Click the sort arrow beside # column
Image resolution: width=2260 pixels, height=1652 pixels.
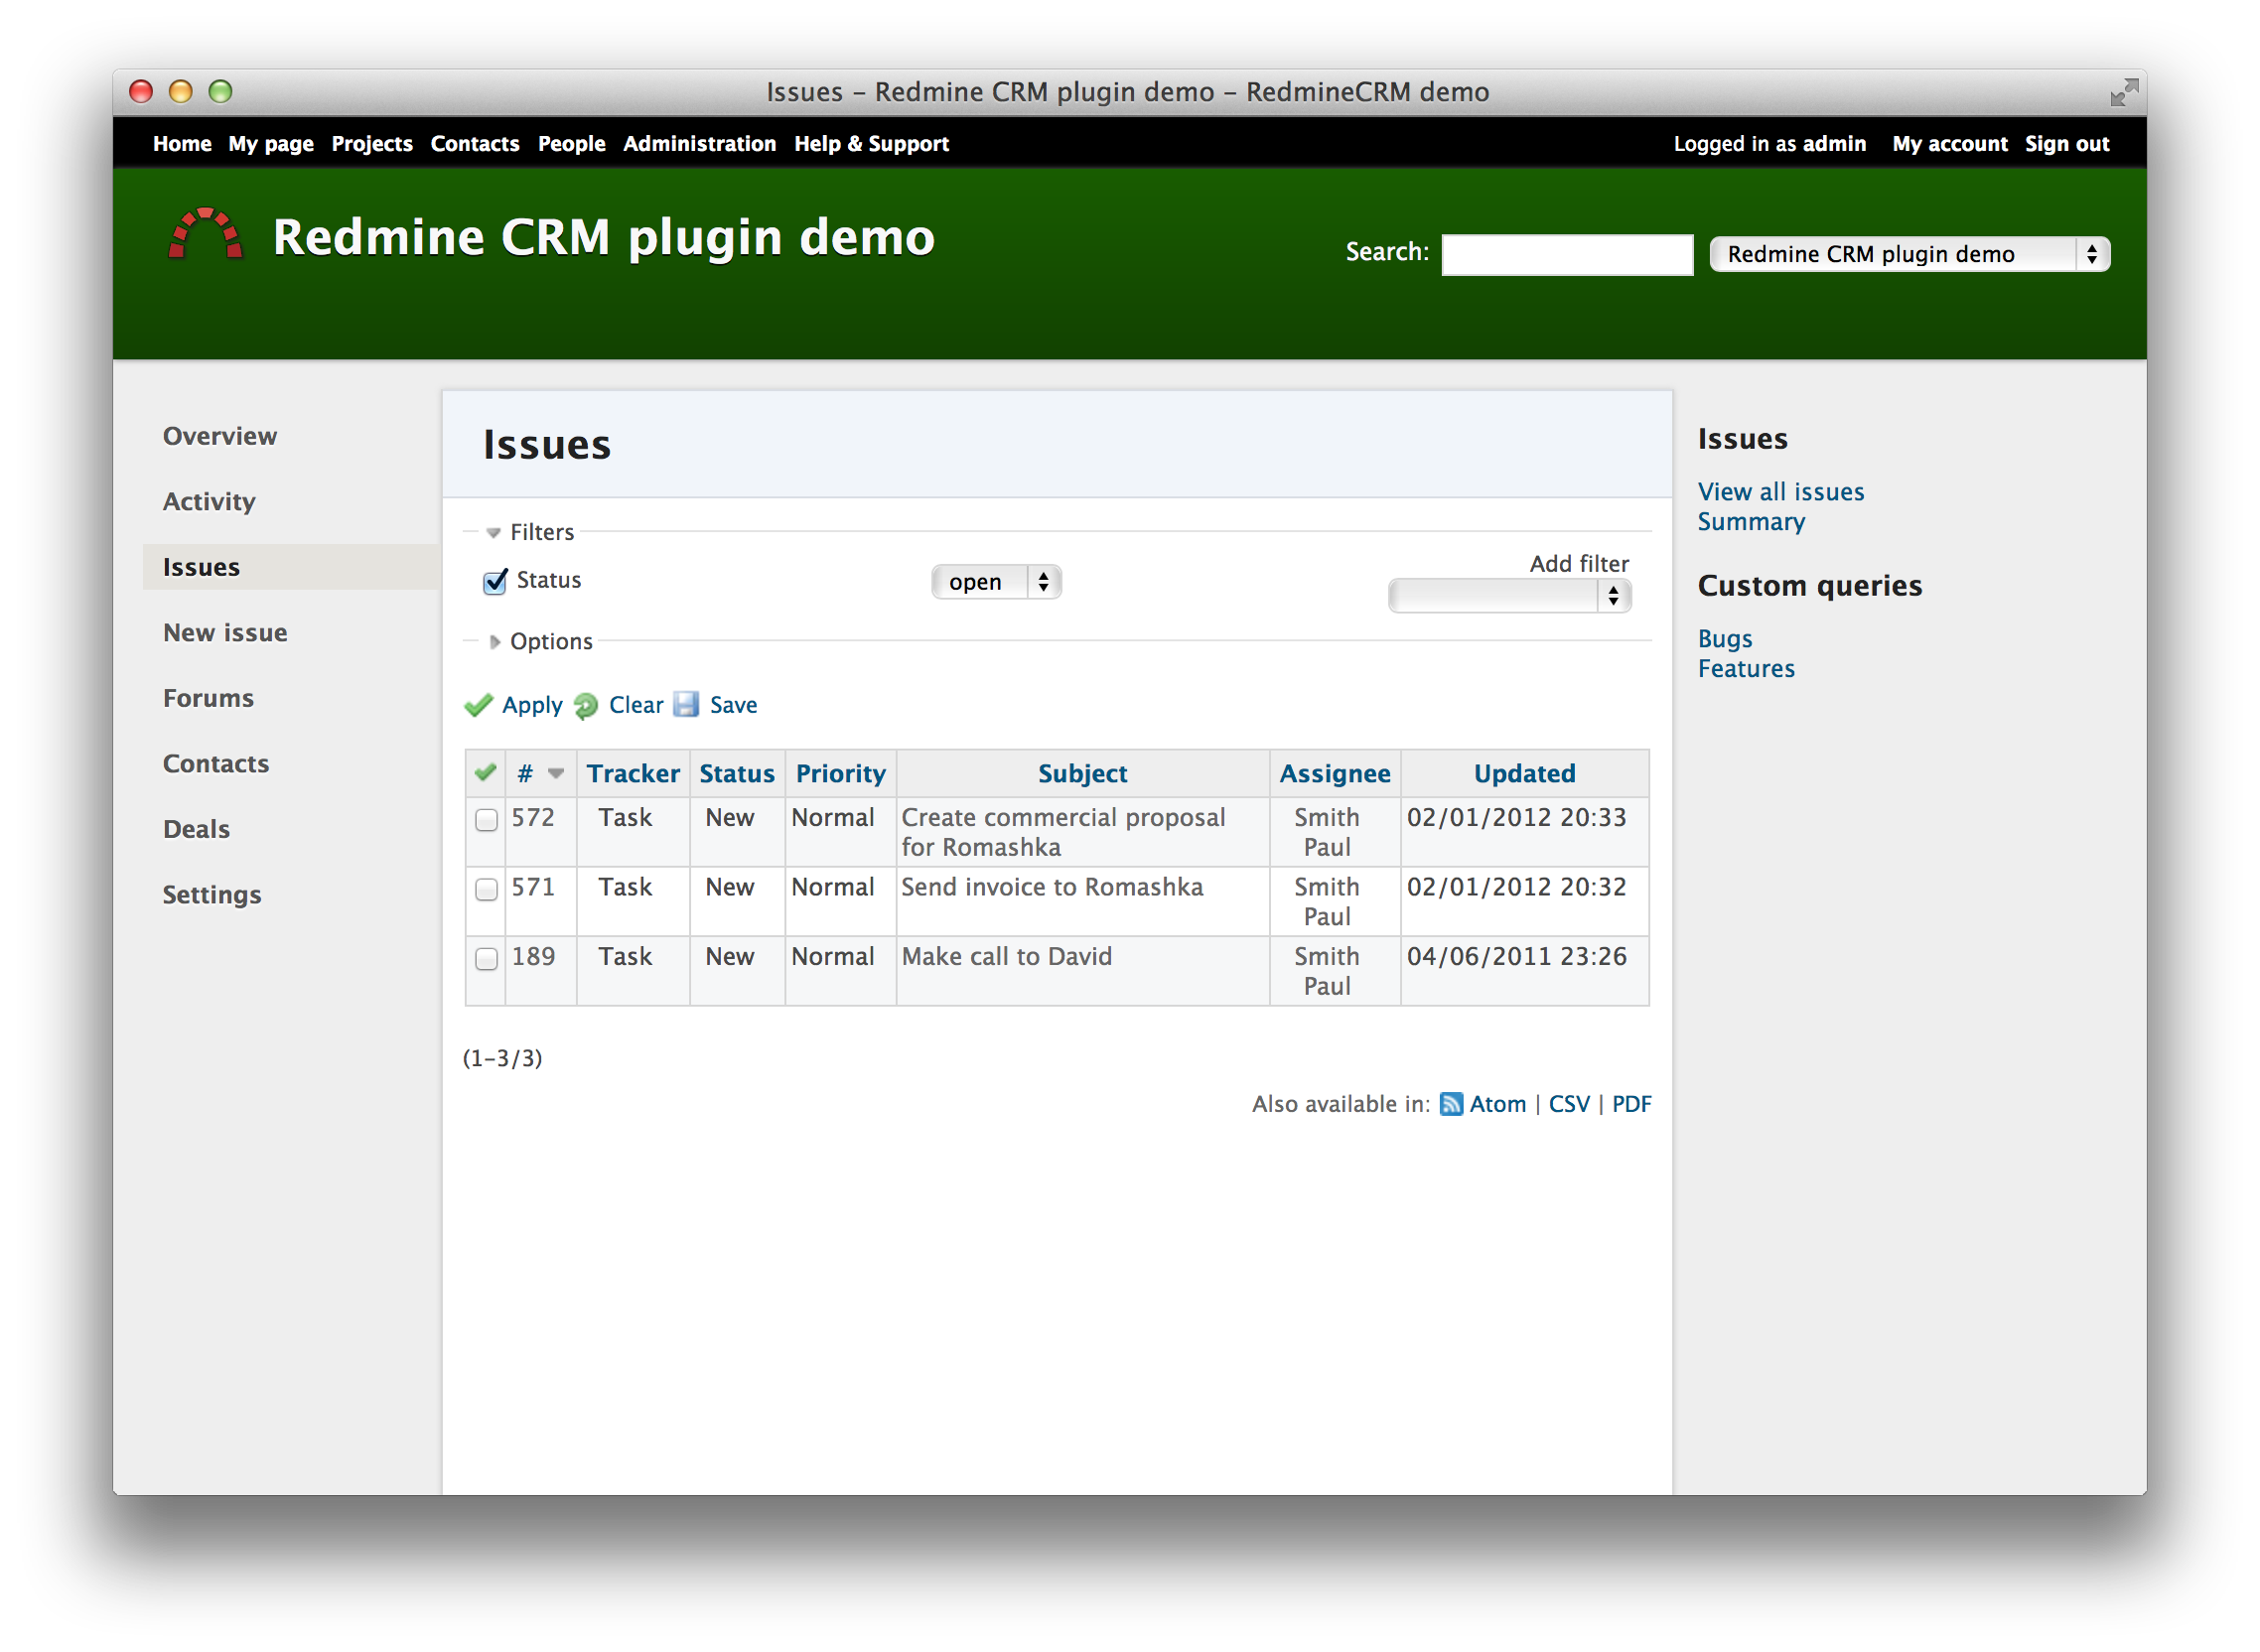tap(556, 773)
